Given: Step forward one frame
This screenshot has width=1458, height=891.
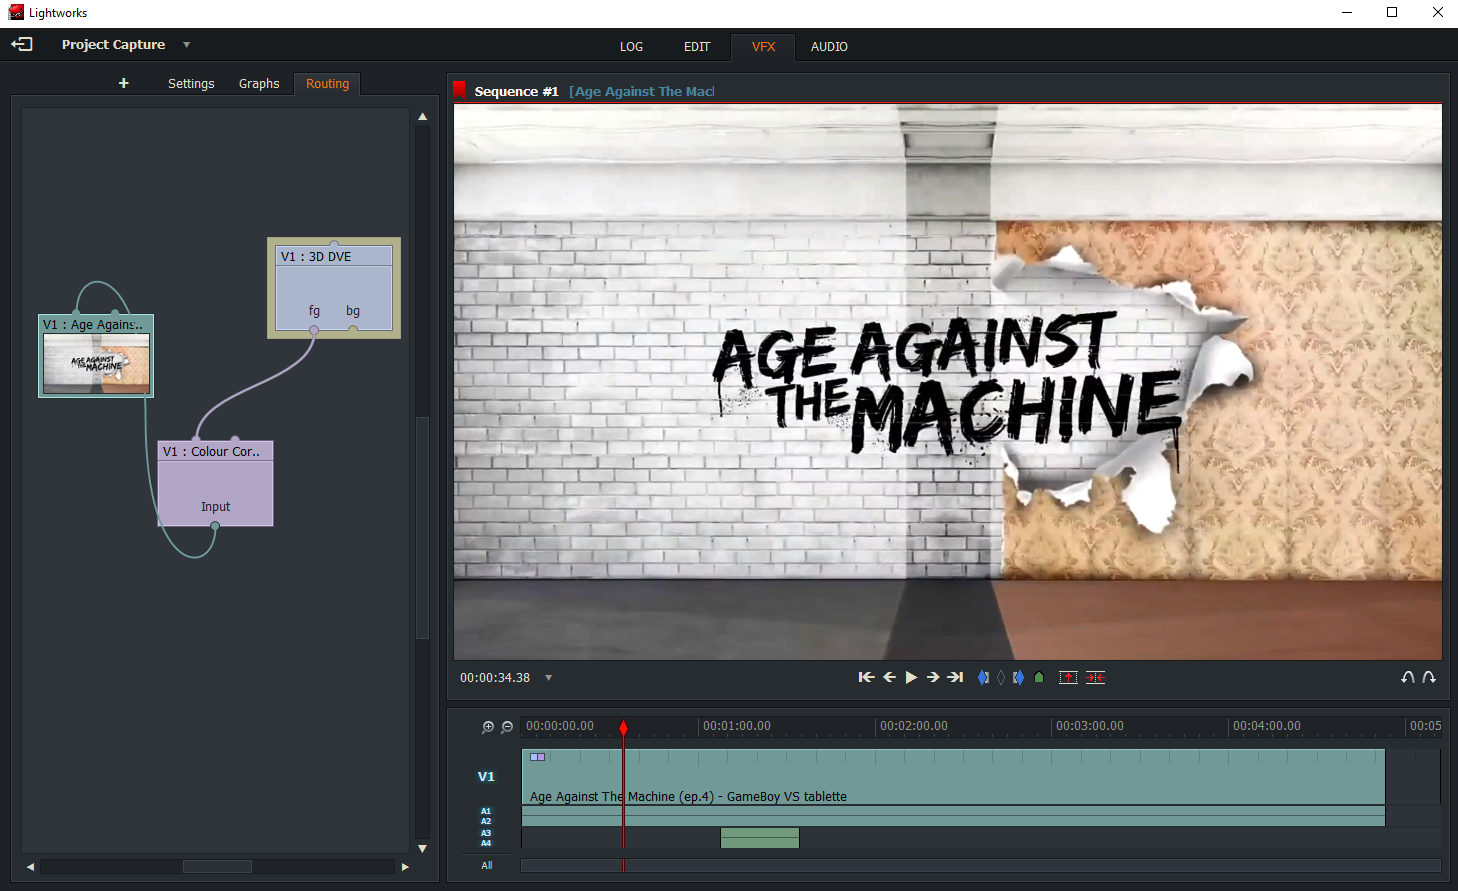Looking at the screenshot, I should coord(933,678).
